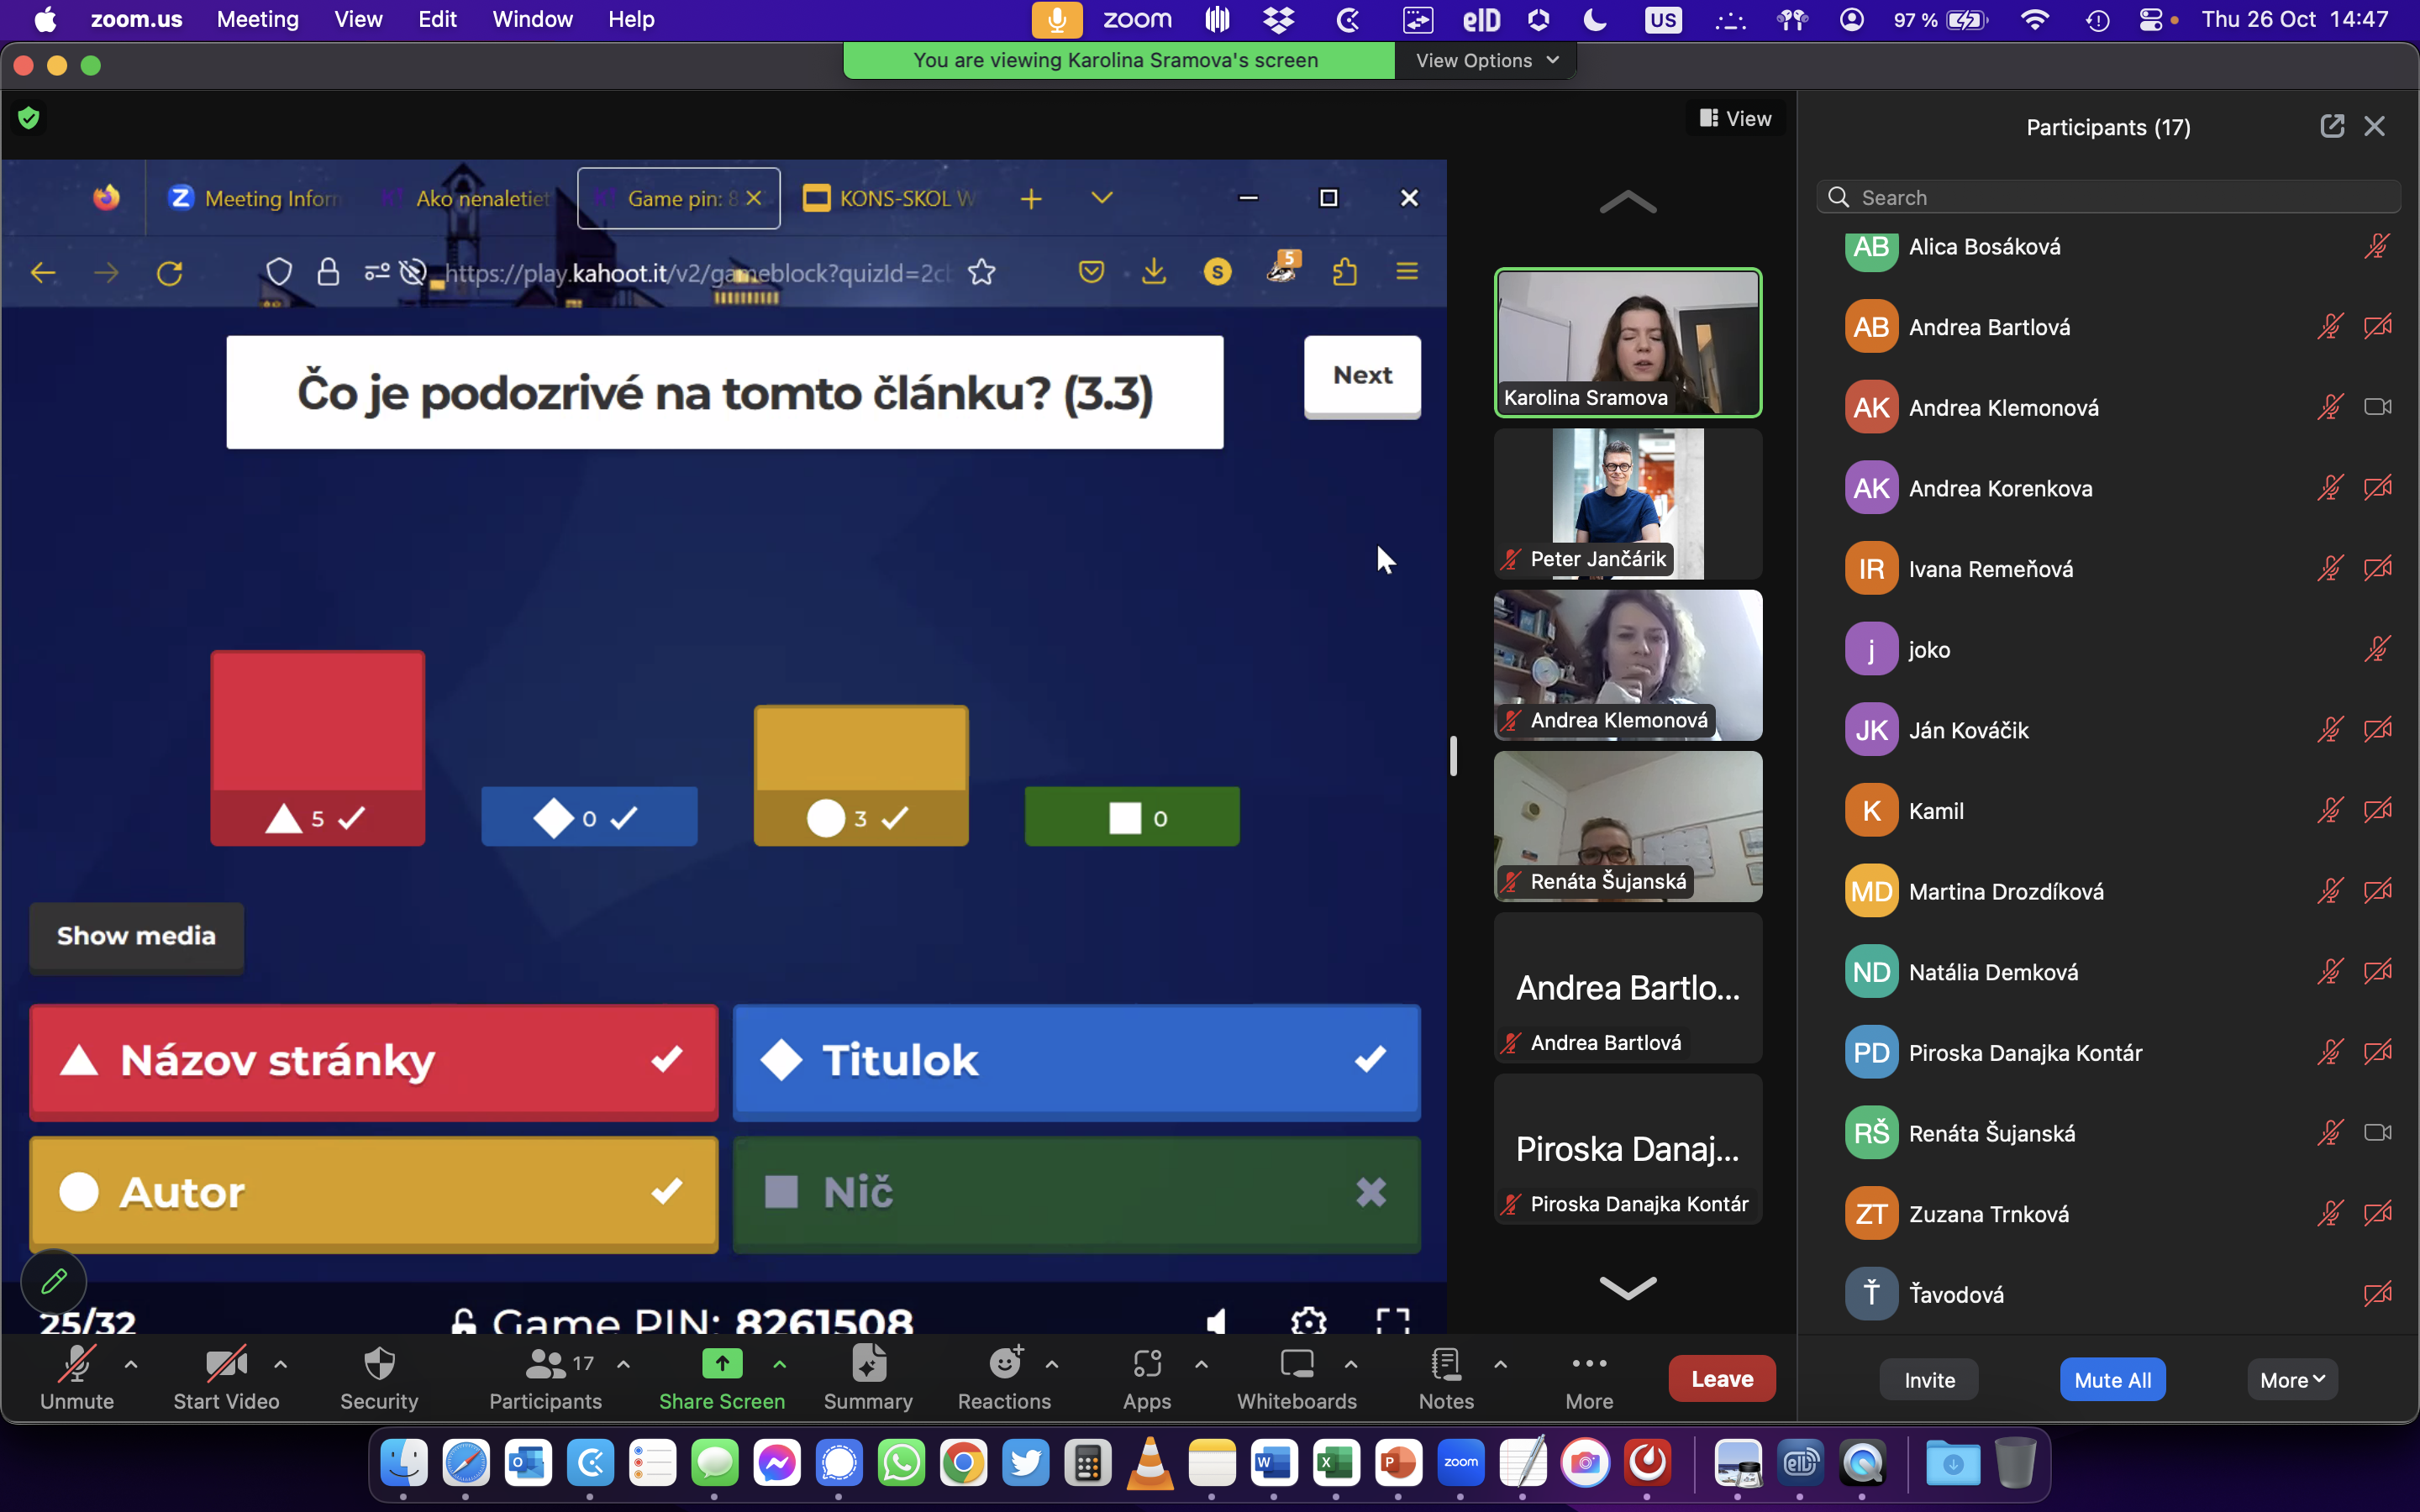Expand Reactions options arrow
Screen dimensions: 2420x1512
click(x=1052, y=1364)
